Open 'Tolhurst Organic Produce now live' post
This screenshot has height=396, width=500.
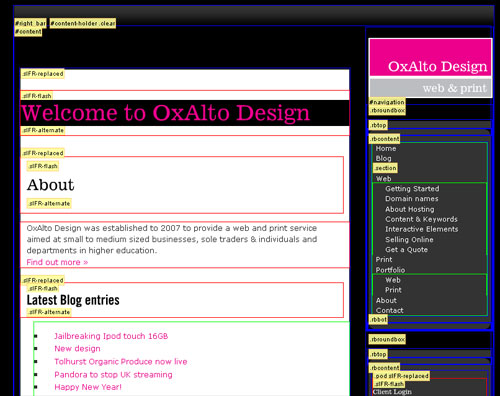[x=121, y=362]
